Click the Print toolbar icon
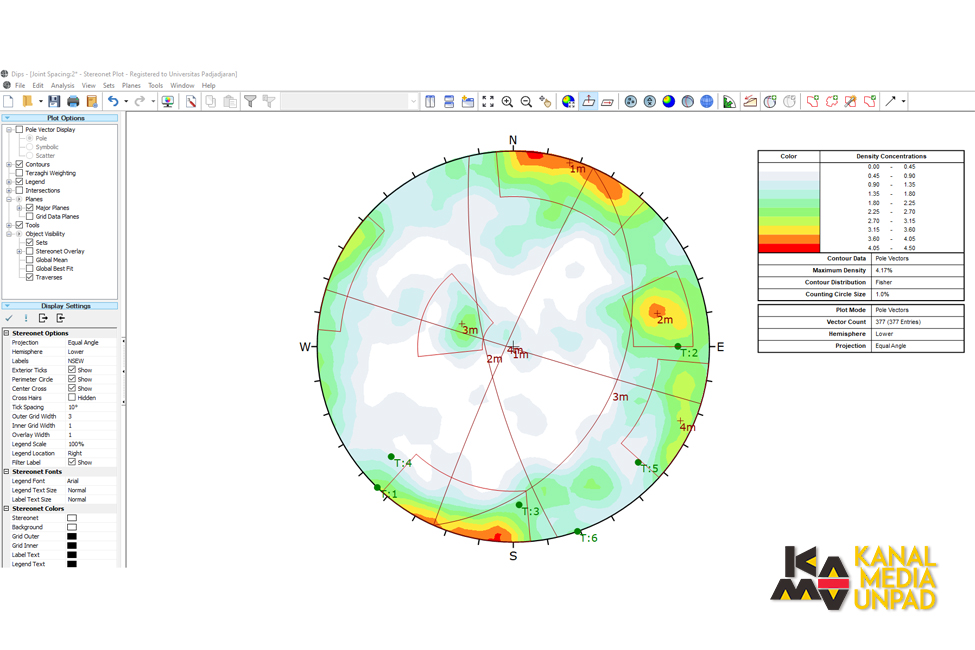 pos(73,102)
